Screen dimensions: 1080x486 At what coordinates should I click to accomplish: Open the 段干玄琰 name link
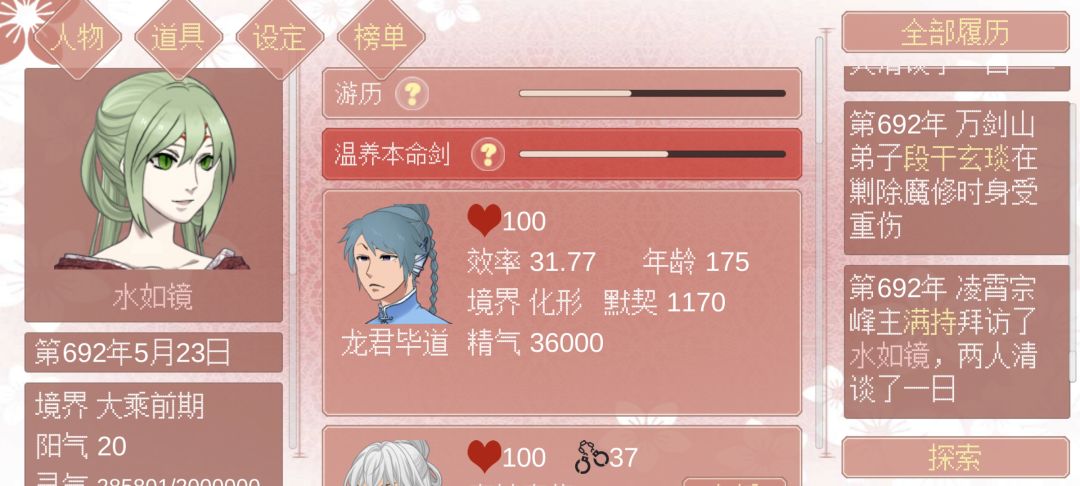956,159
